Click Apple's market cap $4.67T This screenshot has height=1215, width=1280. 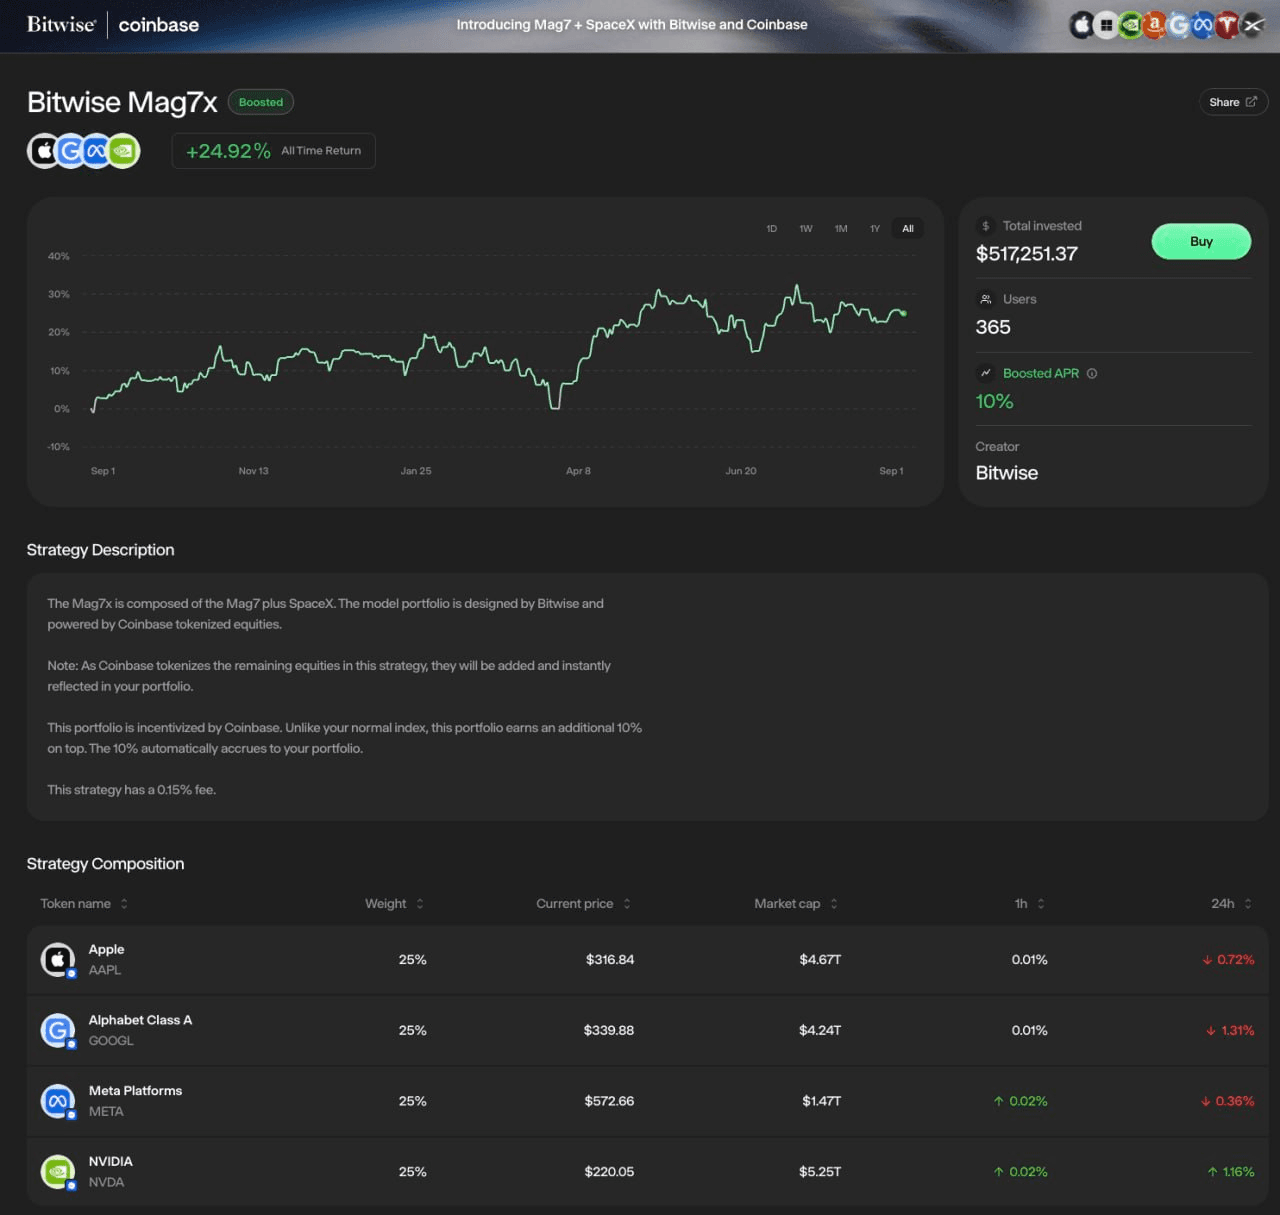pos(820,960)
